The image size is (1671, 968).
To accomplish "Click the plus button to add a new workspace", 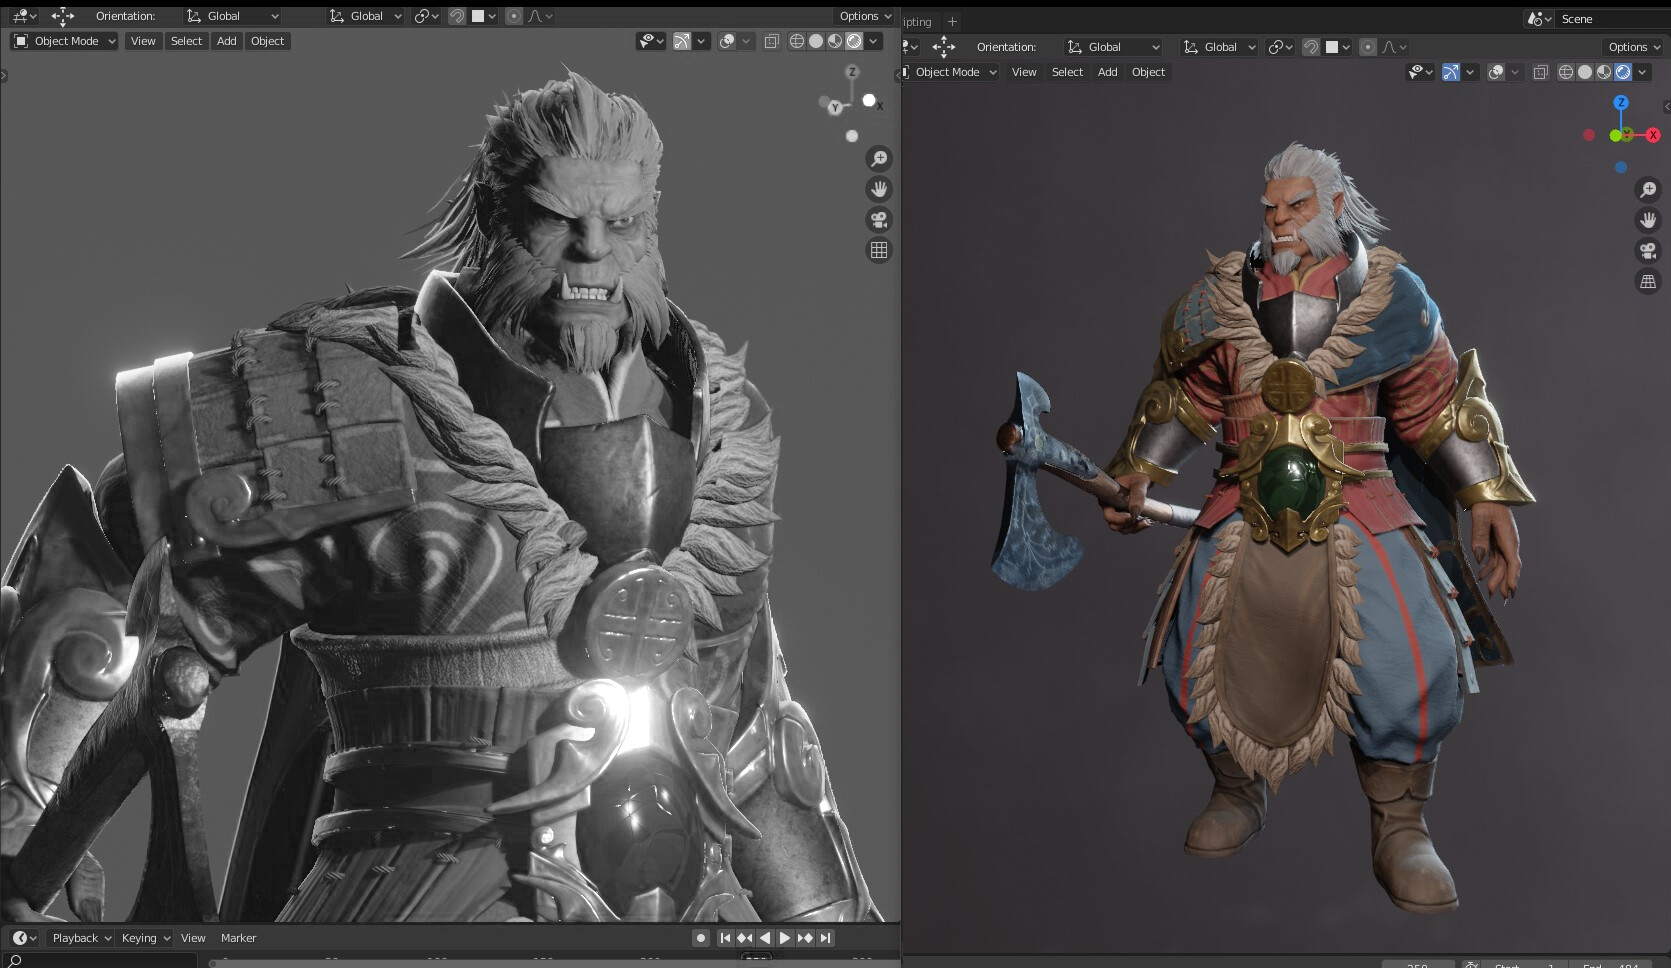I will coord(952,20).
